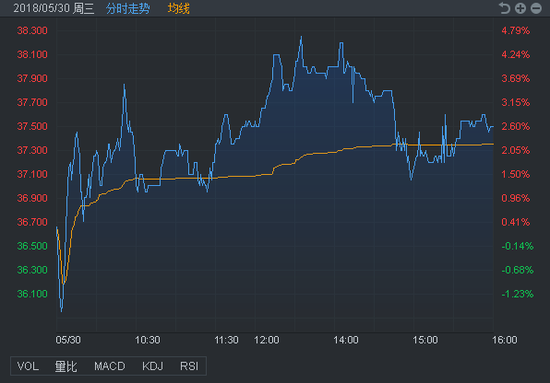Toggle the 分时走势 line legend
The width and height of the screenshot is (550, 383).
[128, 8]
